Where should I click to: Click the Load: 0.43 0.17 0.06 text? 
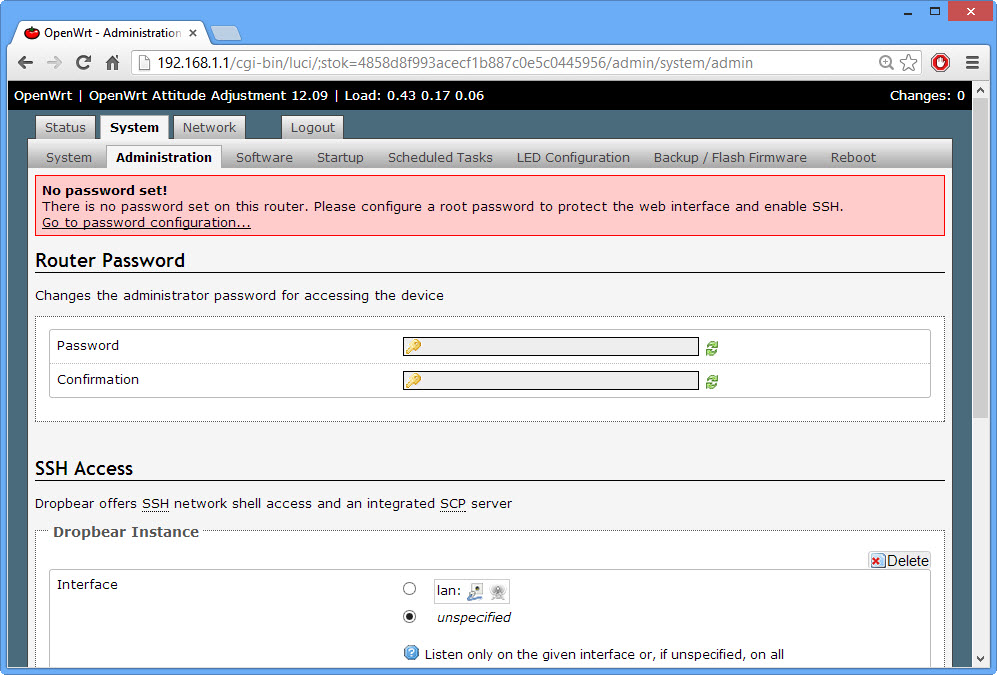(414, 95)
